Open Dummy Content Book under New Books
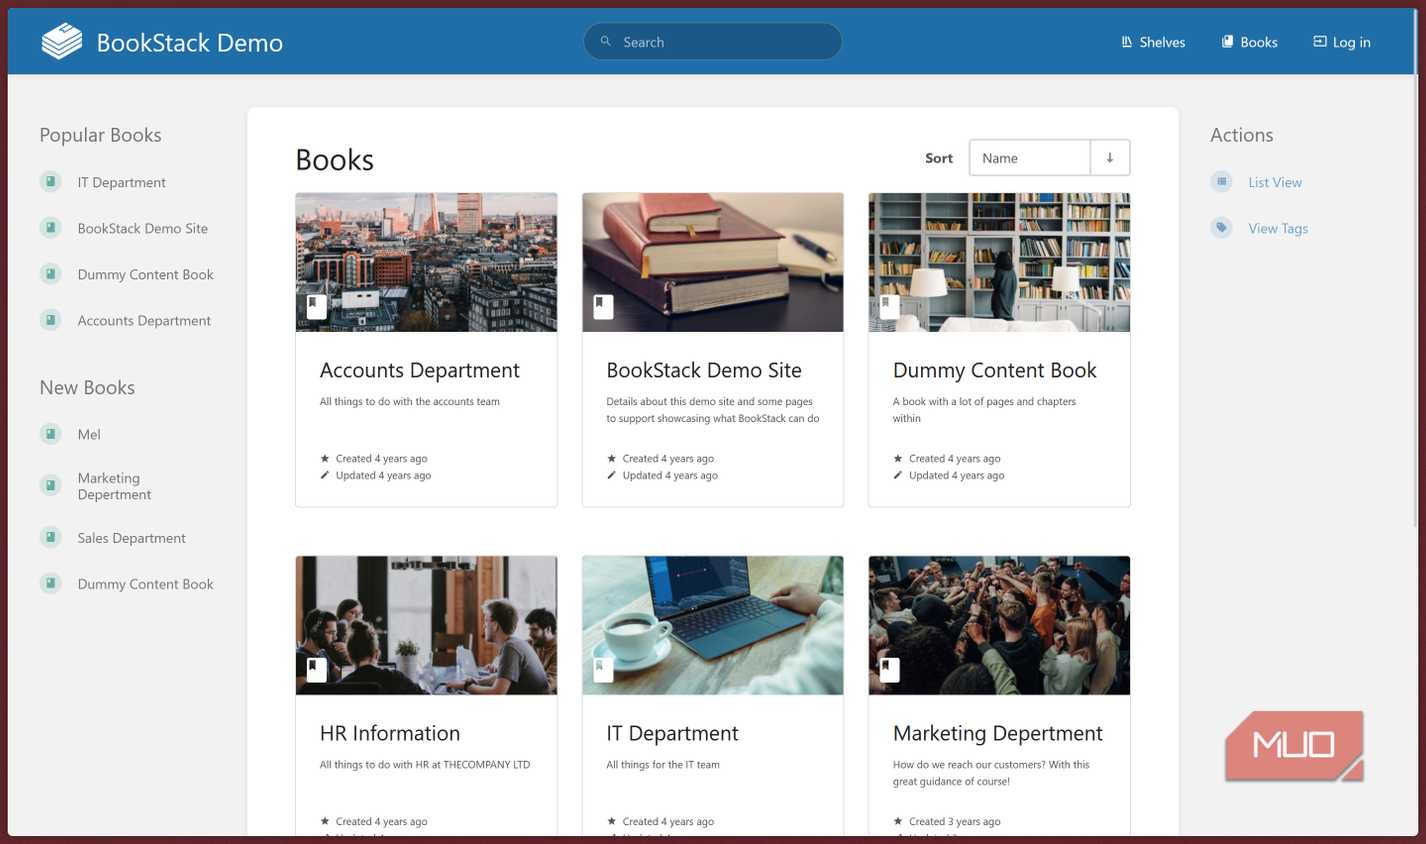1426x844 pixels. [x=146, y=584]
